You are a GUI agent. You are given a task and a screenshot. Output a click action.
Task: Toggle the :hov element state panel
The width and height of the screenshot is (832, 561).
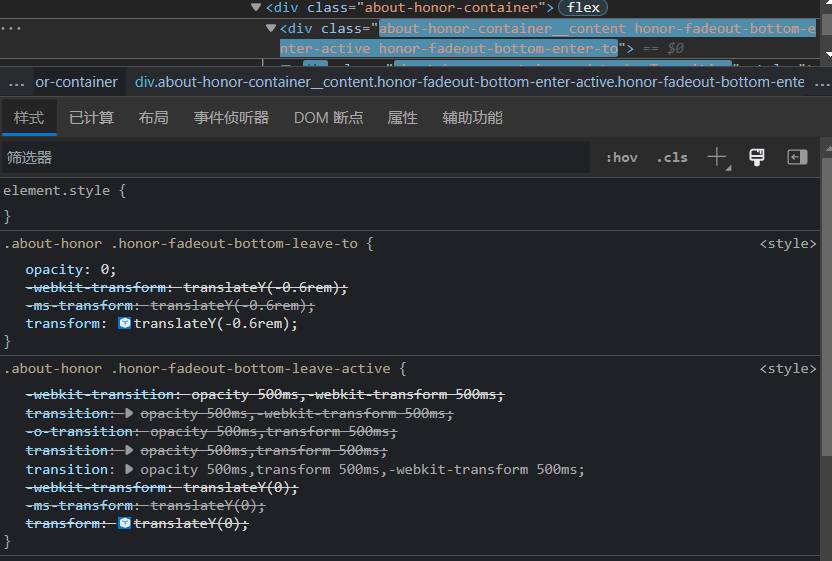622,158
